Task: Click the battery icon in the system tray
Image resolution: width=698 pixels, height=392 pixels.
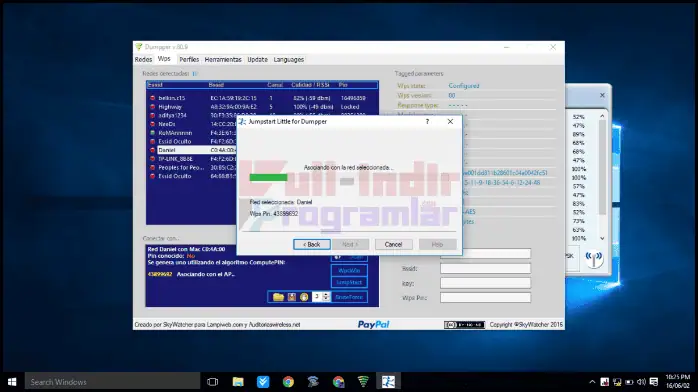Action: click(629, 382)
